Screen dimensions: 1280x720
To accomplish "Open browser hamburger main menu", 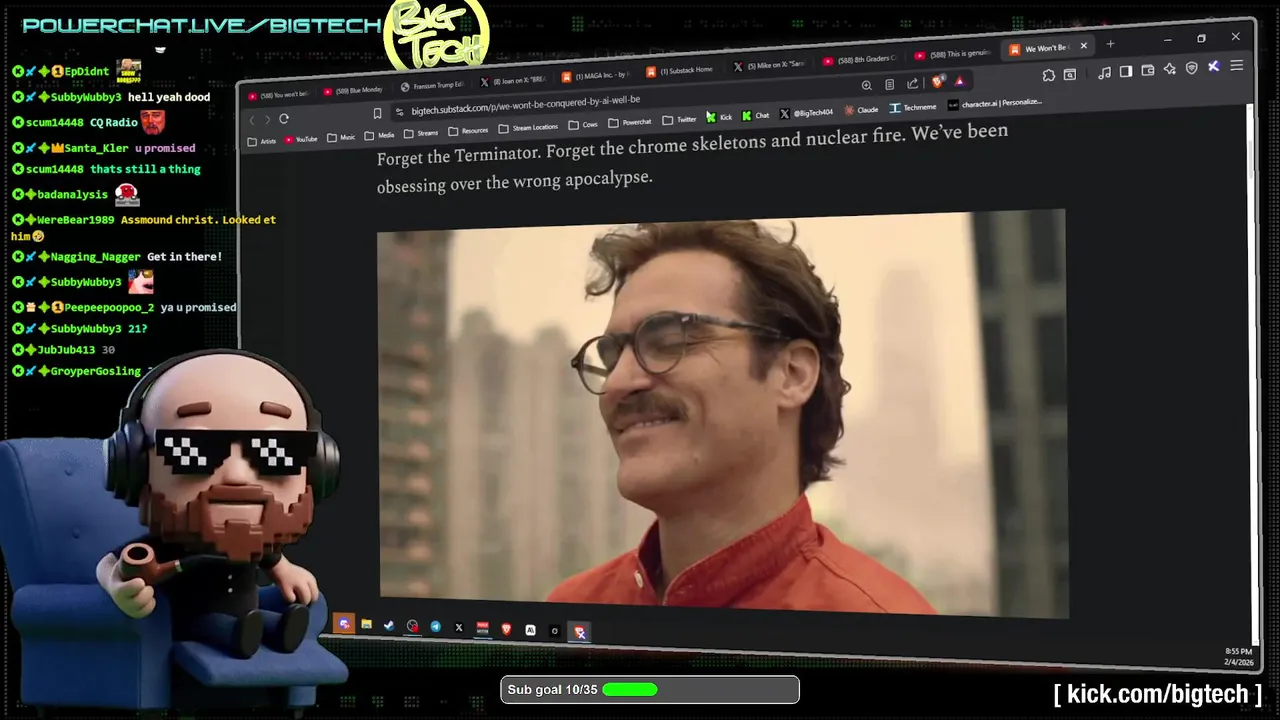I will click(1236, 65).
